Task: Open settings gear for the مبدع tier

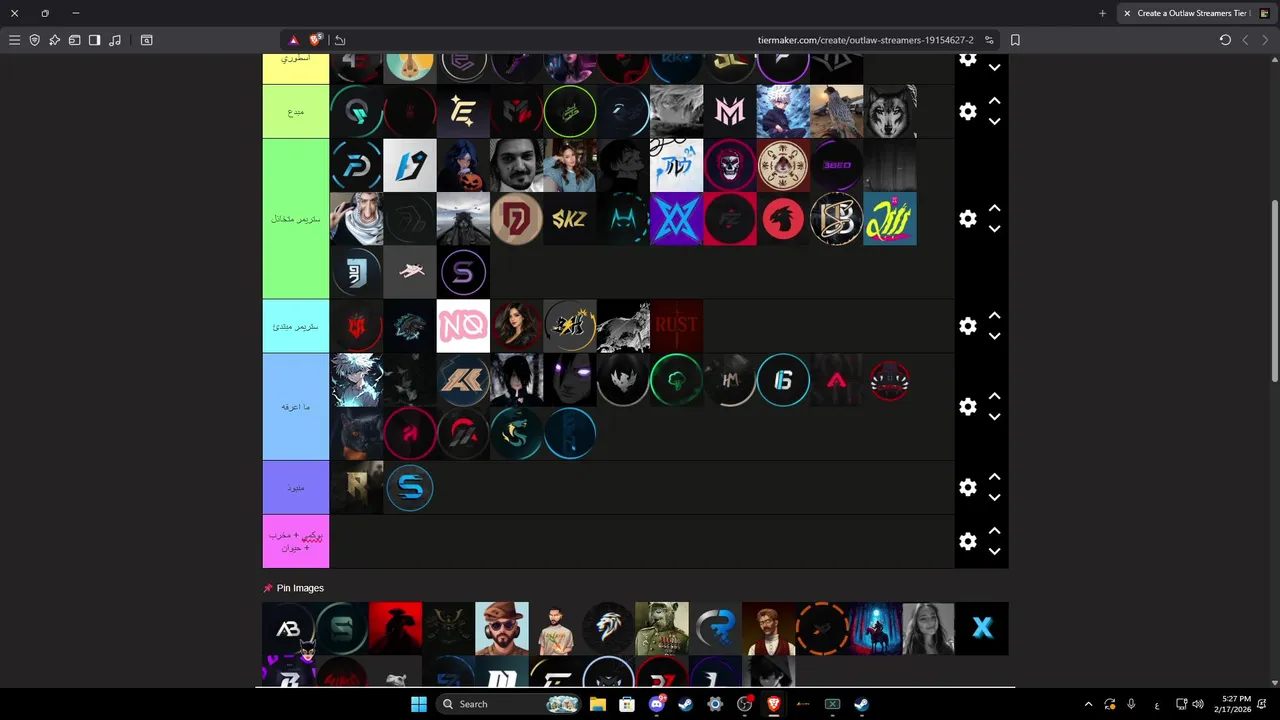Action: coord(967,111)
